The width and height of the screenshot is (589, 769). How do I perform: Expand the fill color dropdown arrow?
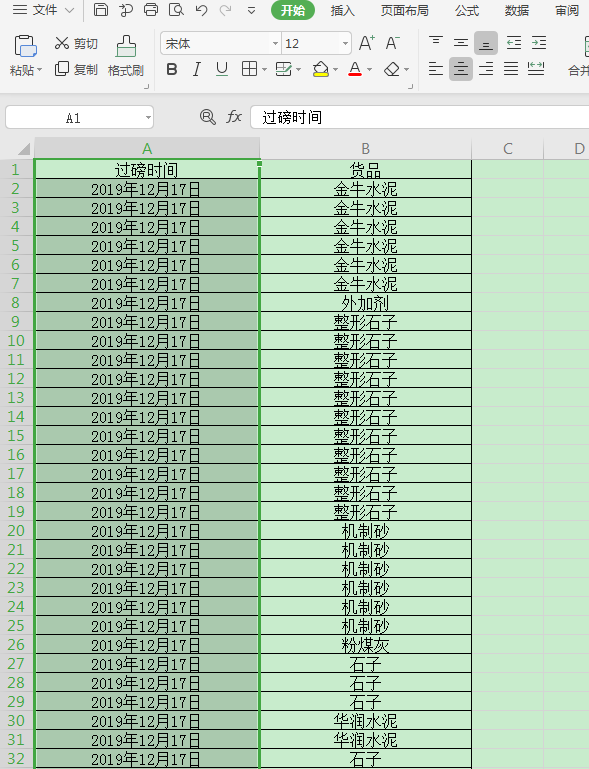tap(335, 70)
